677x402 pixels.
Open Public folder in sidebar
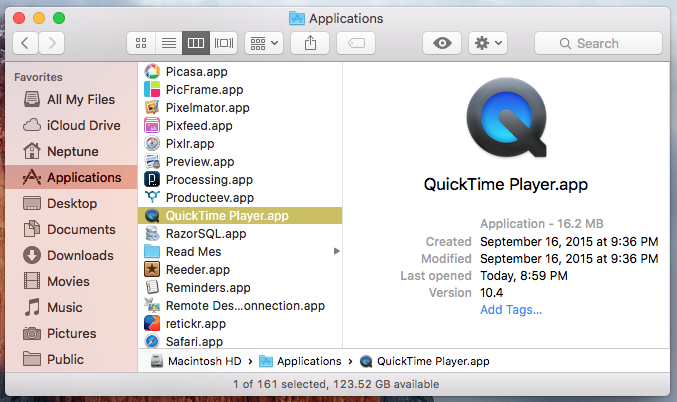tap(71, 359)
